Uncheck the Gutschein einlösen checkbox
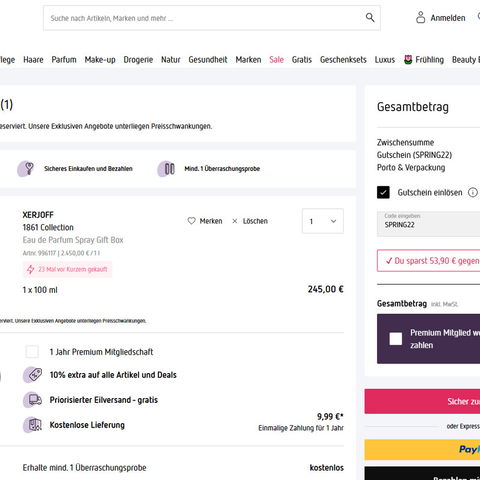The height and width of the screenshot is (480, 480). click(383, 192)
